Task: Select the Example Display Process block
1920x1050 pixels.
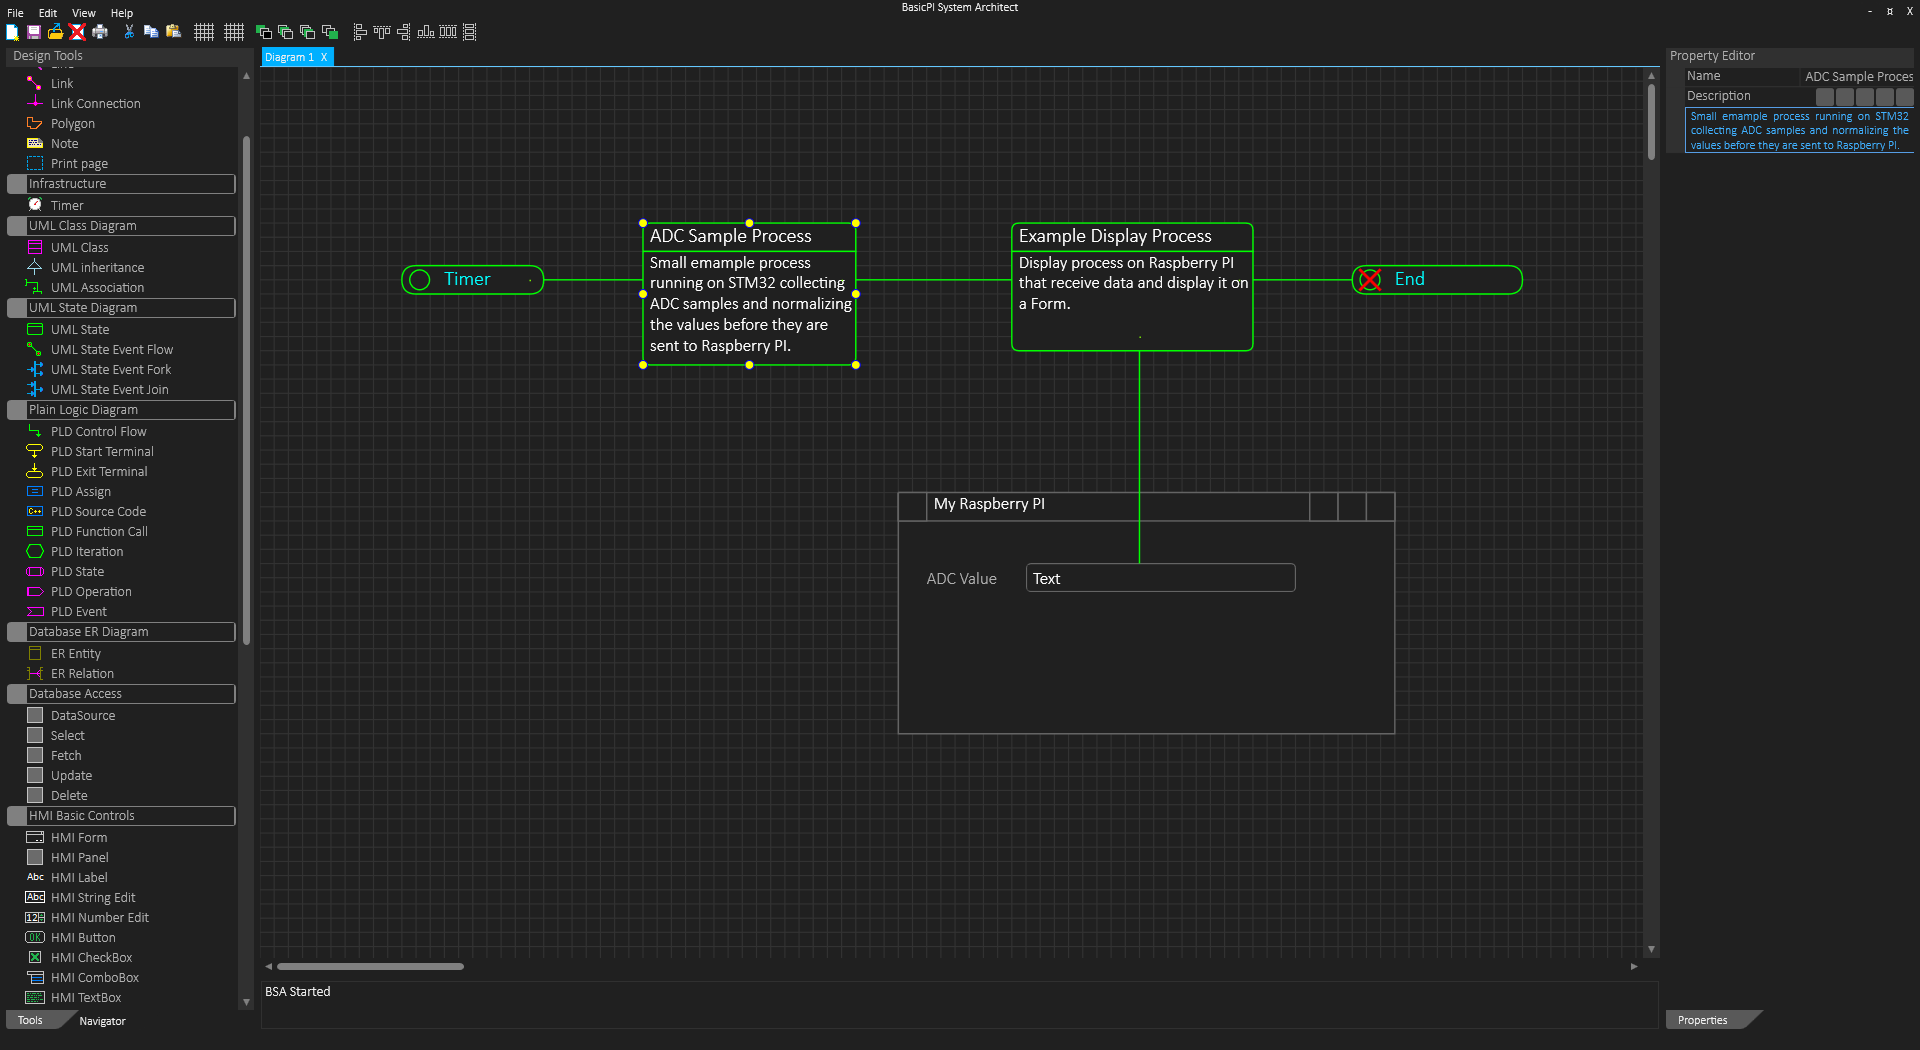Action: (x=1132, y=287)
